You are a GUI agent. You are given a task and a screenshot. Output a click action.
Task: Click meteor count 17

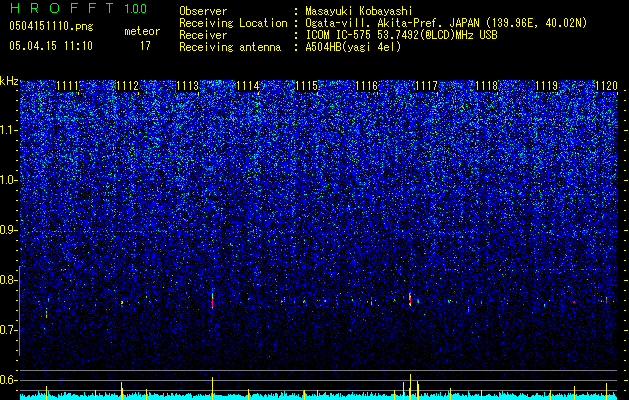coord(145,46)
